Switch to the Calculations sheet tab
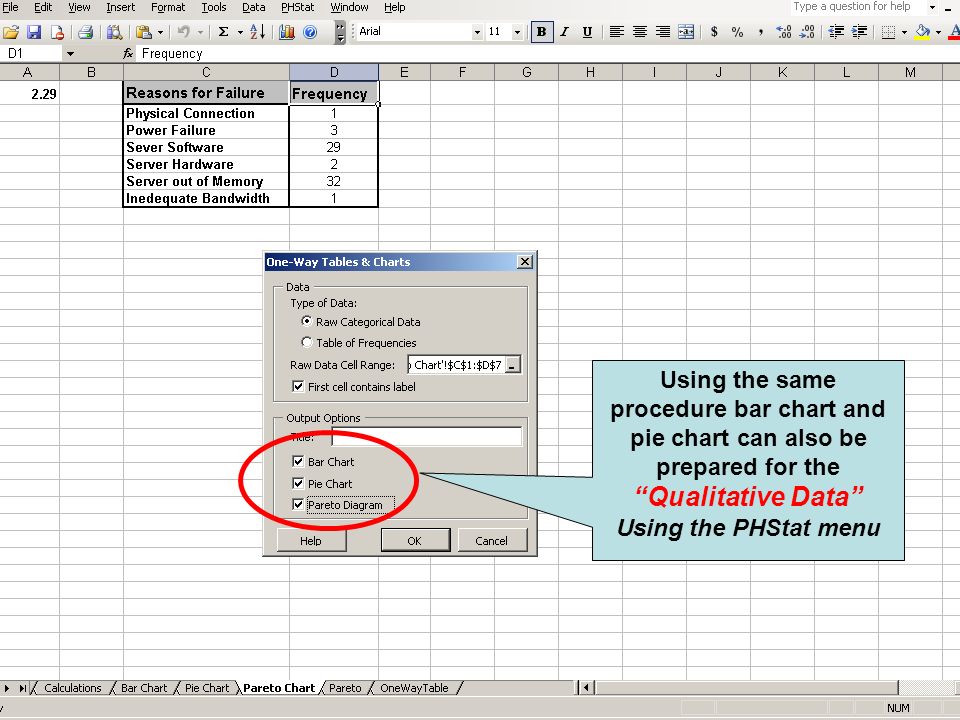 pyautogui.click(x=73, y=688)
